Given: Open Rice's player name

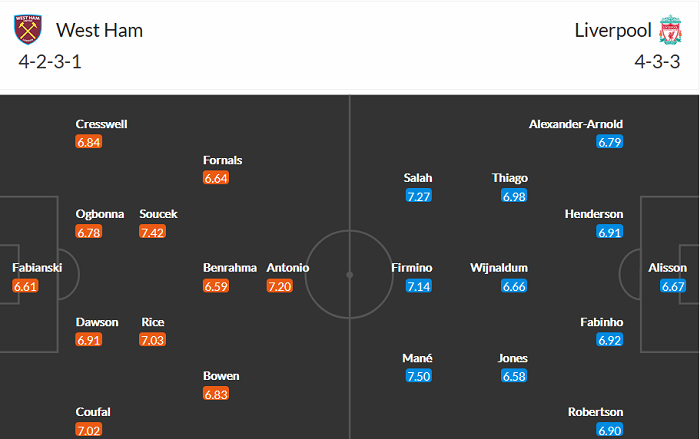Looking at the screenshot, I should 153,322.
